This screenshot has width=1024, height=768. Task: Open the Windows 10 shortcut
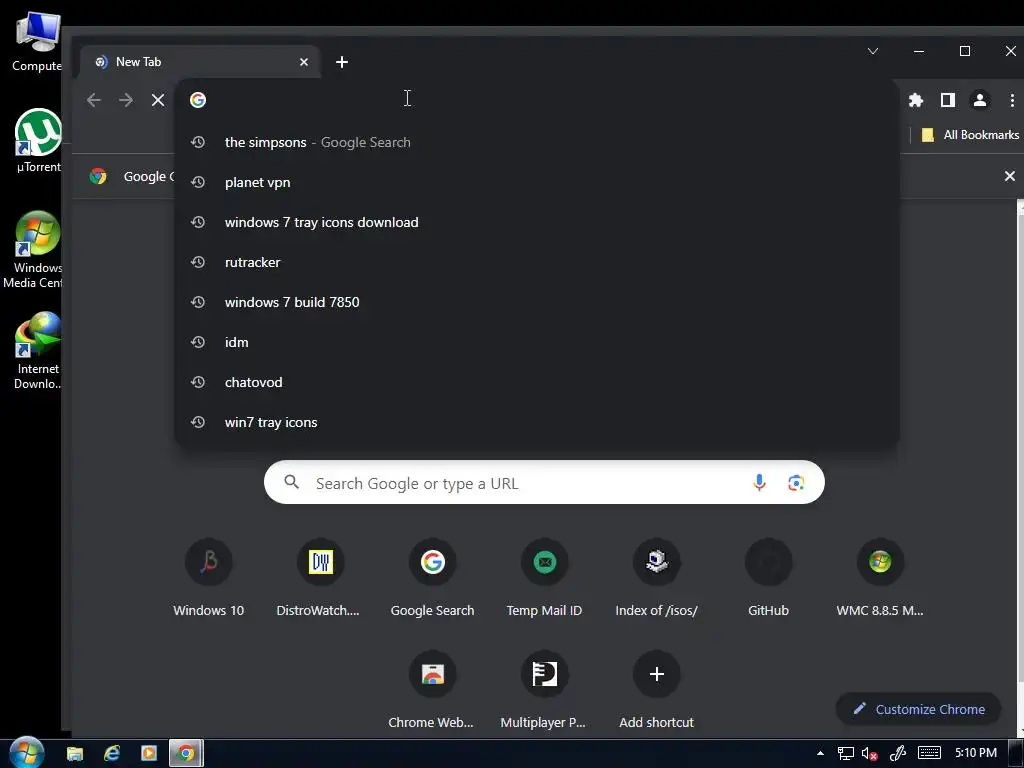coord(208,579)
